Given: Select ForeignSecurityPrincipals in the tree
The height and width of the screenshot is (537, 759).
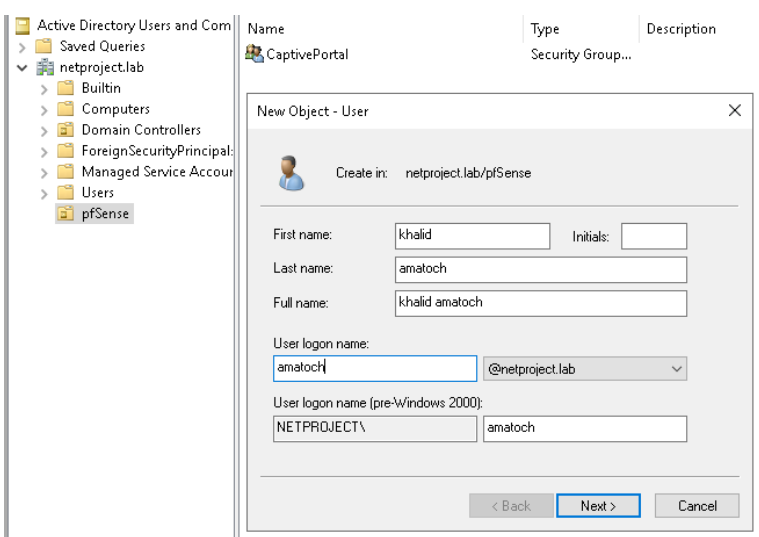Looking at the screenshot, I should tap(156, 151).
